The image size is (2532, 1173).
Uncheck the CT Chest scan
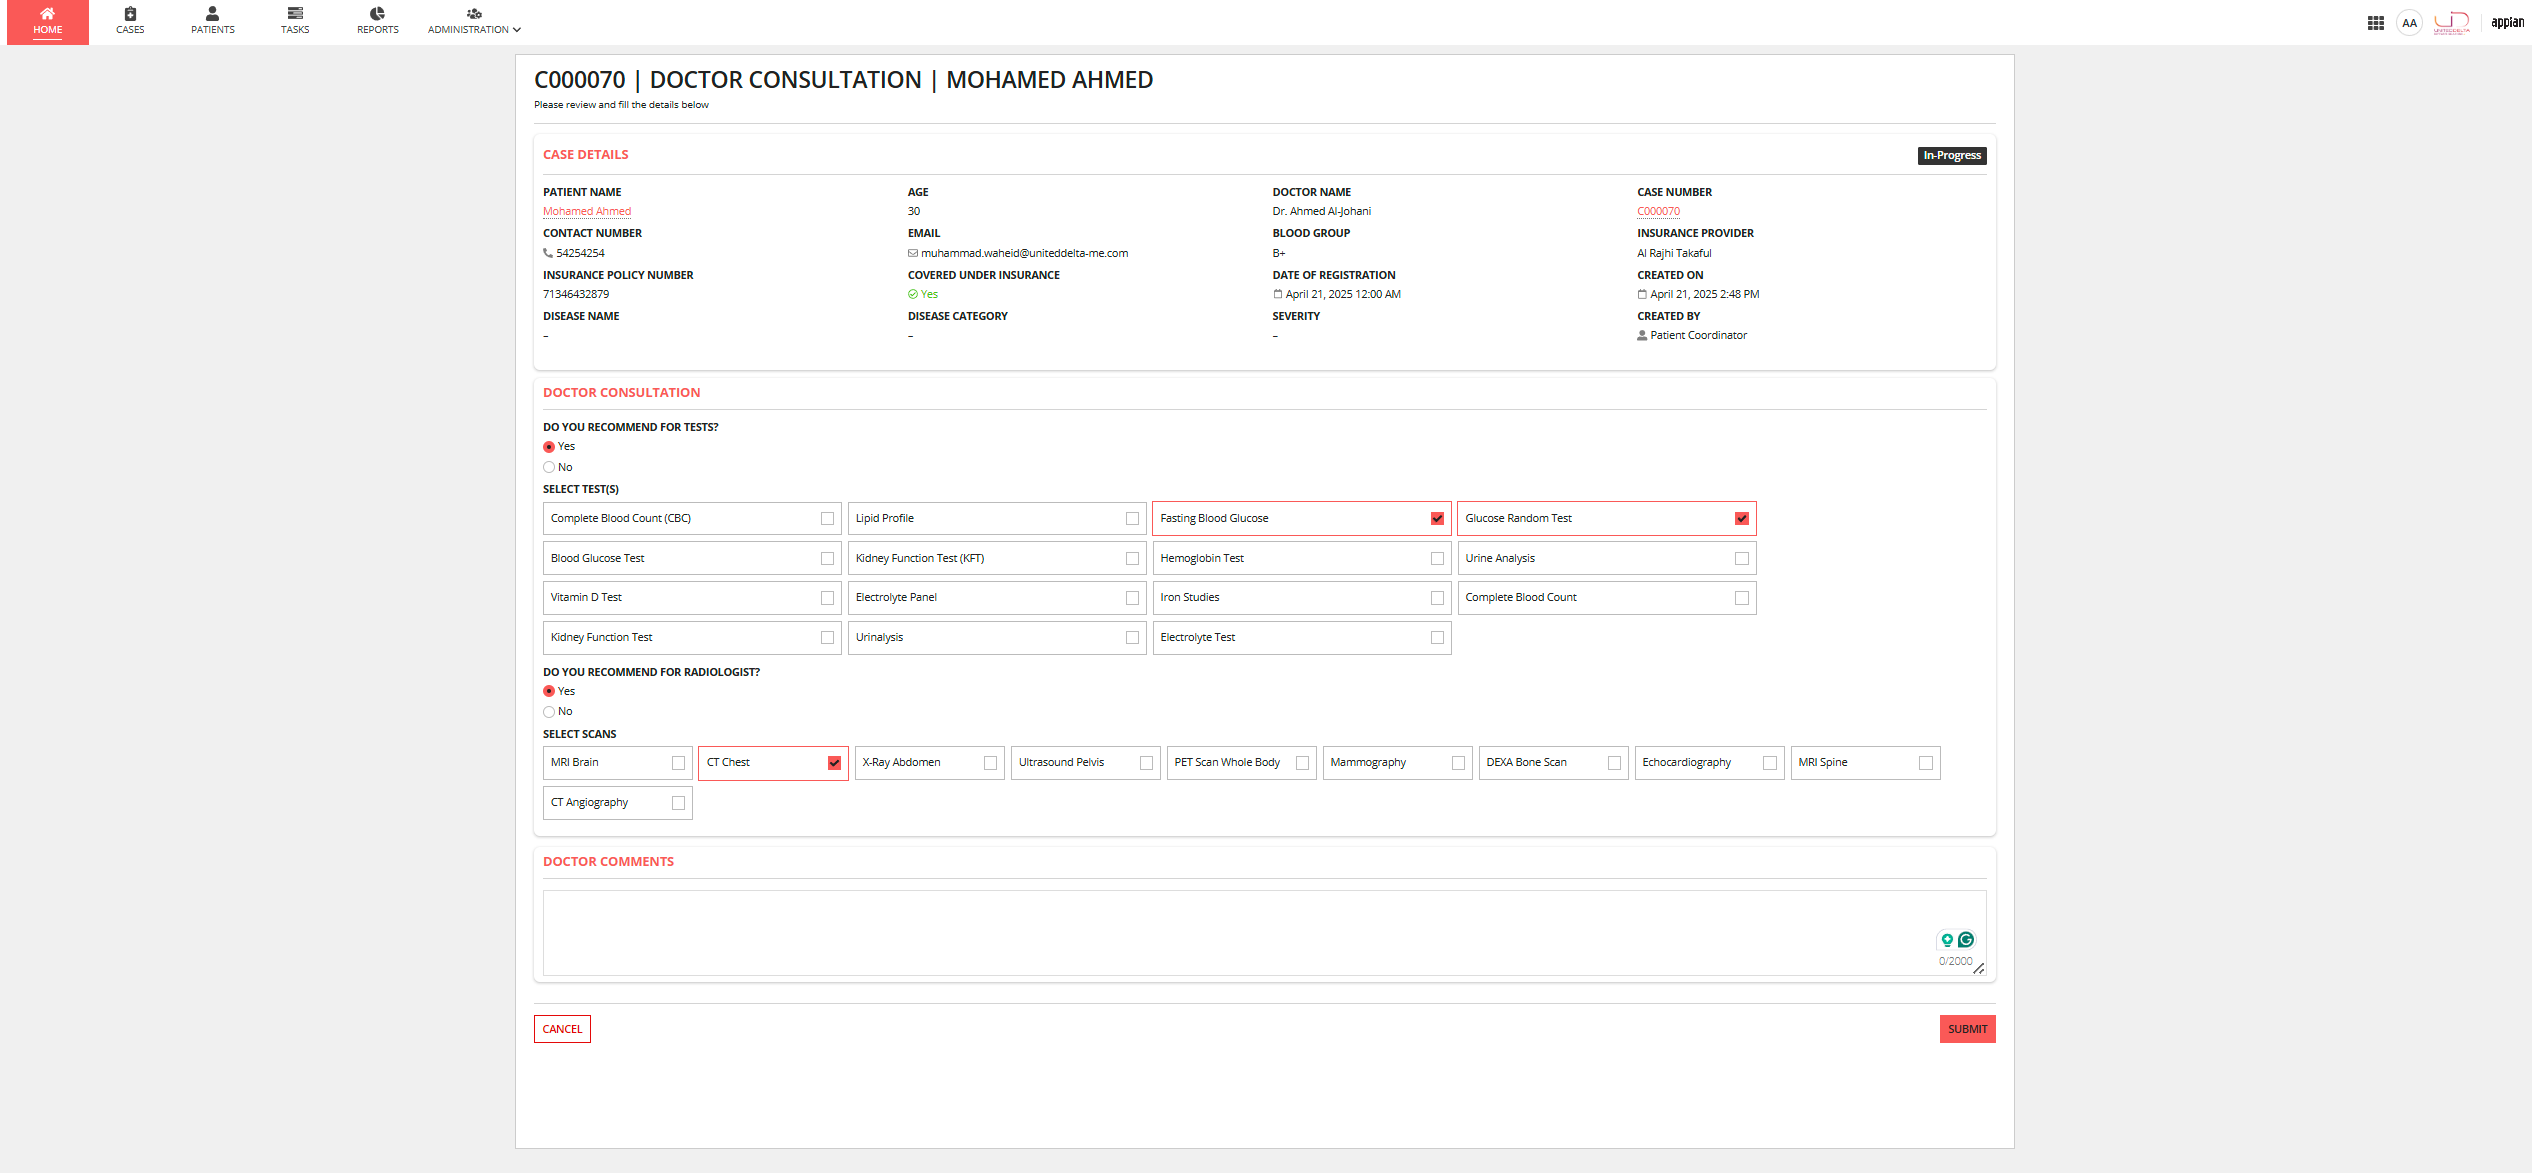point(834,763)
